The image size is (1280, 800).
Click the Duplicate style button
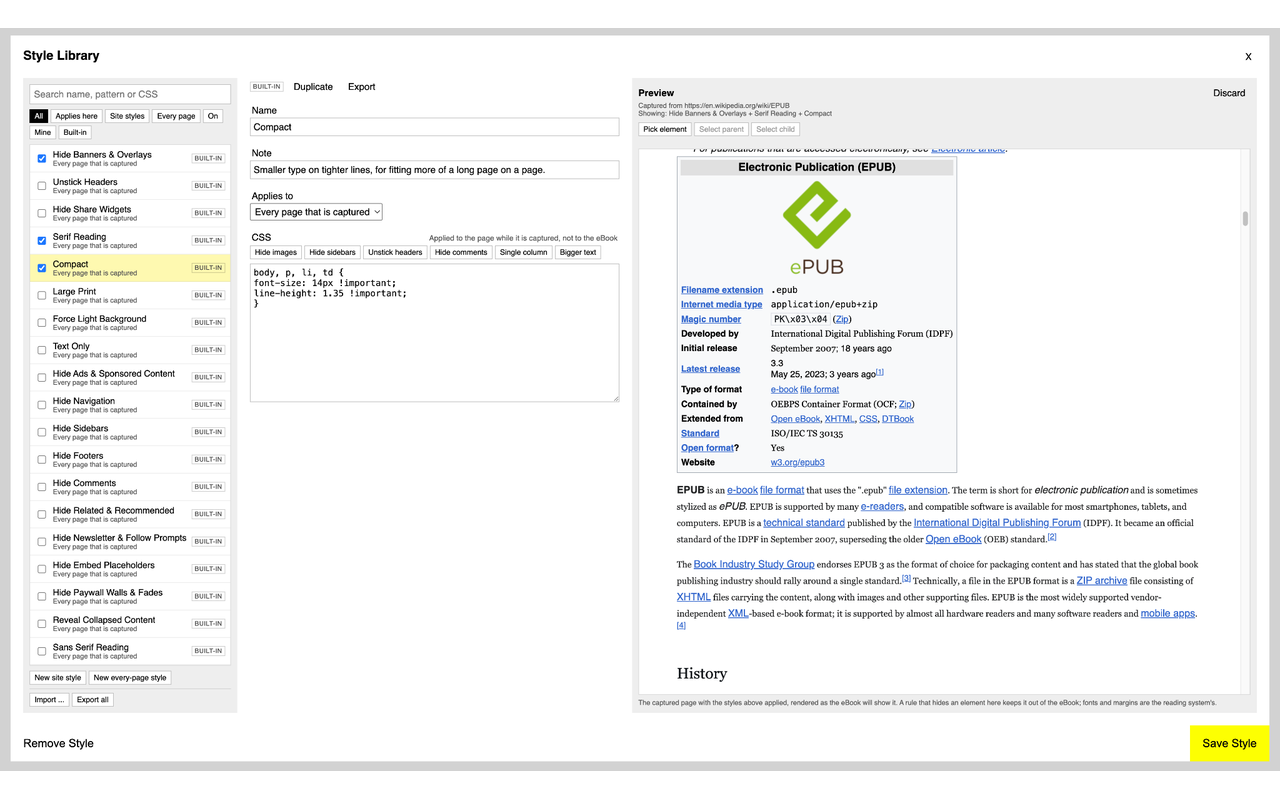313,87
